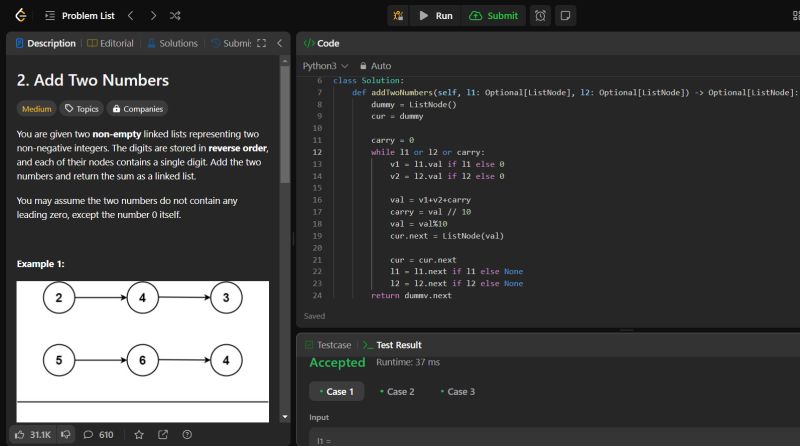Open the Python3 language dropdown
This screenshot has width=800, height=446.
pyautogui.click(x=325, y=66)
